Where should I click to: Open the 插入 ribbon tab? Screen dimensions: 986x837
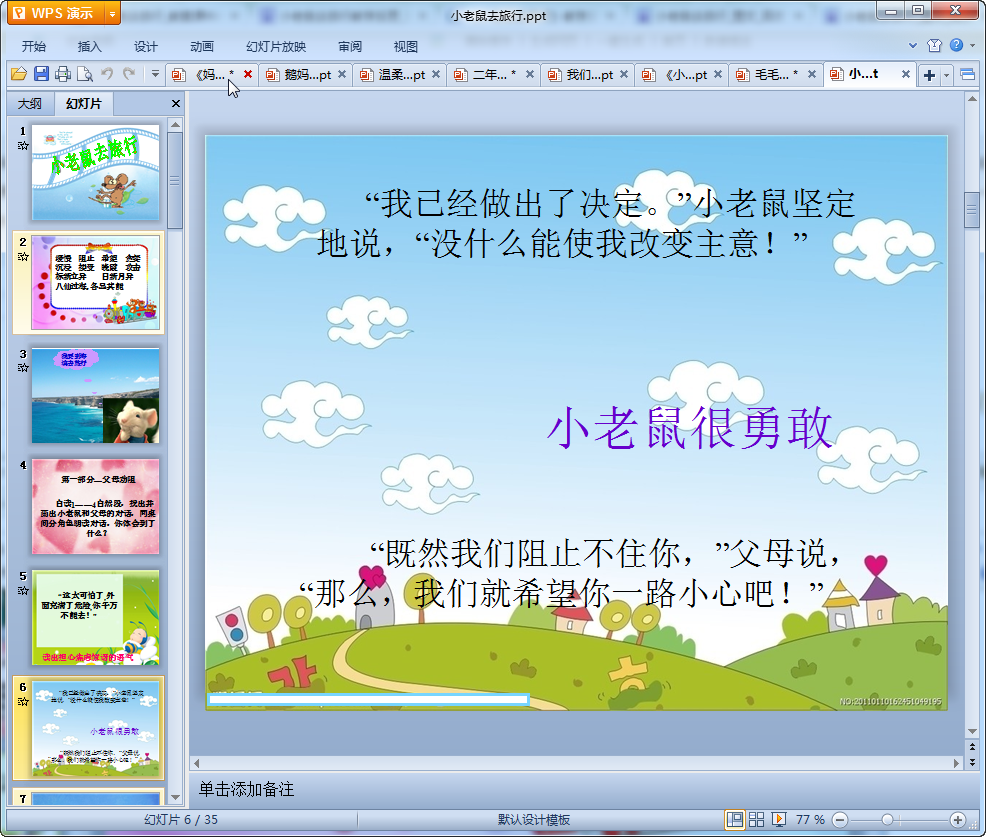click(89, 47)
